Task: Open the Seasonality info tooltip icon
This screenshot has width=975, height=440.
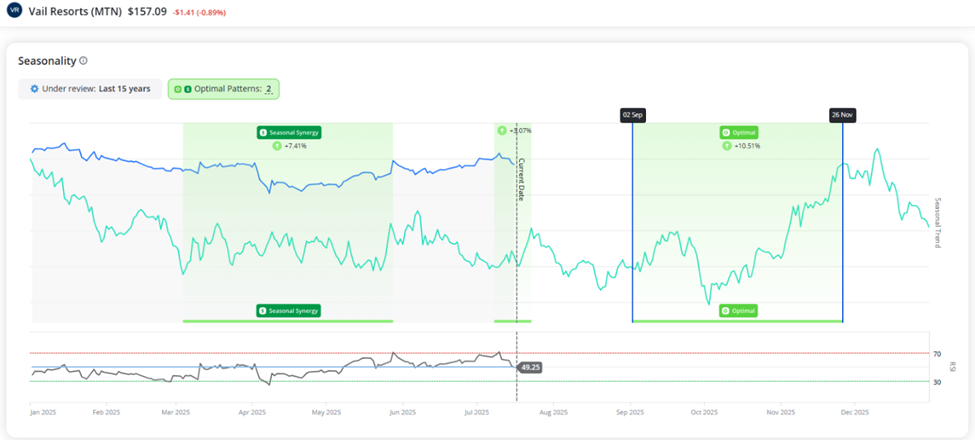Action: coord(84,61)
